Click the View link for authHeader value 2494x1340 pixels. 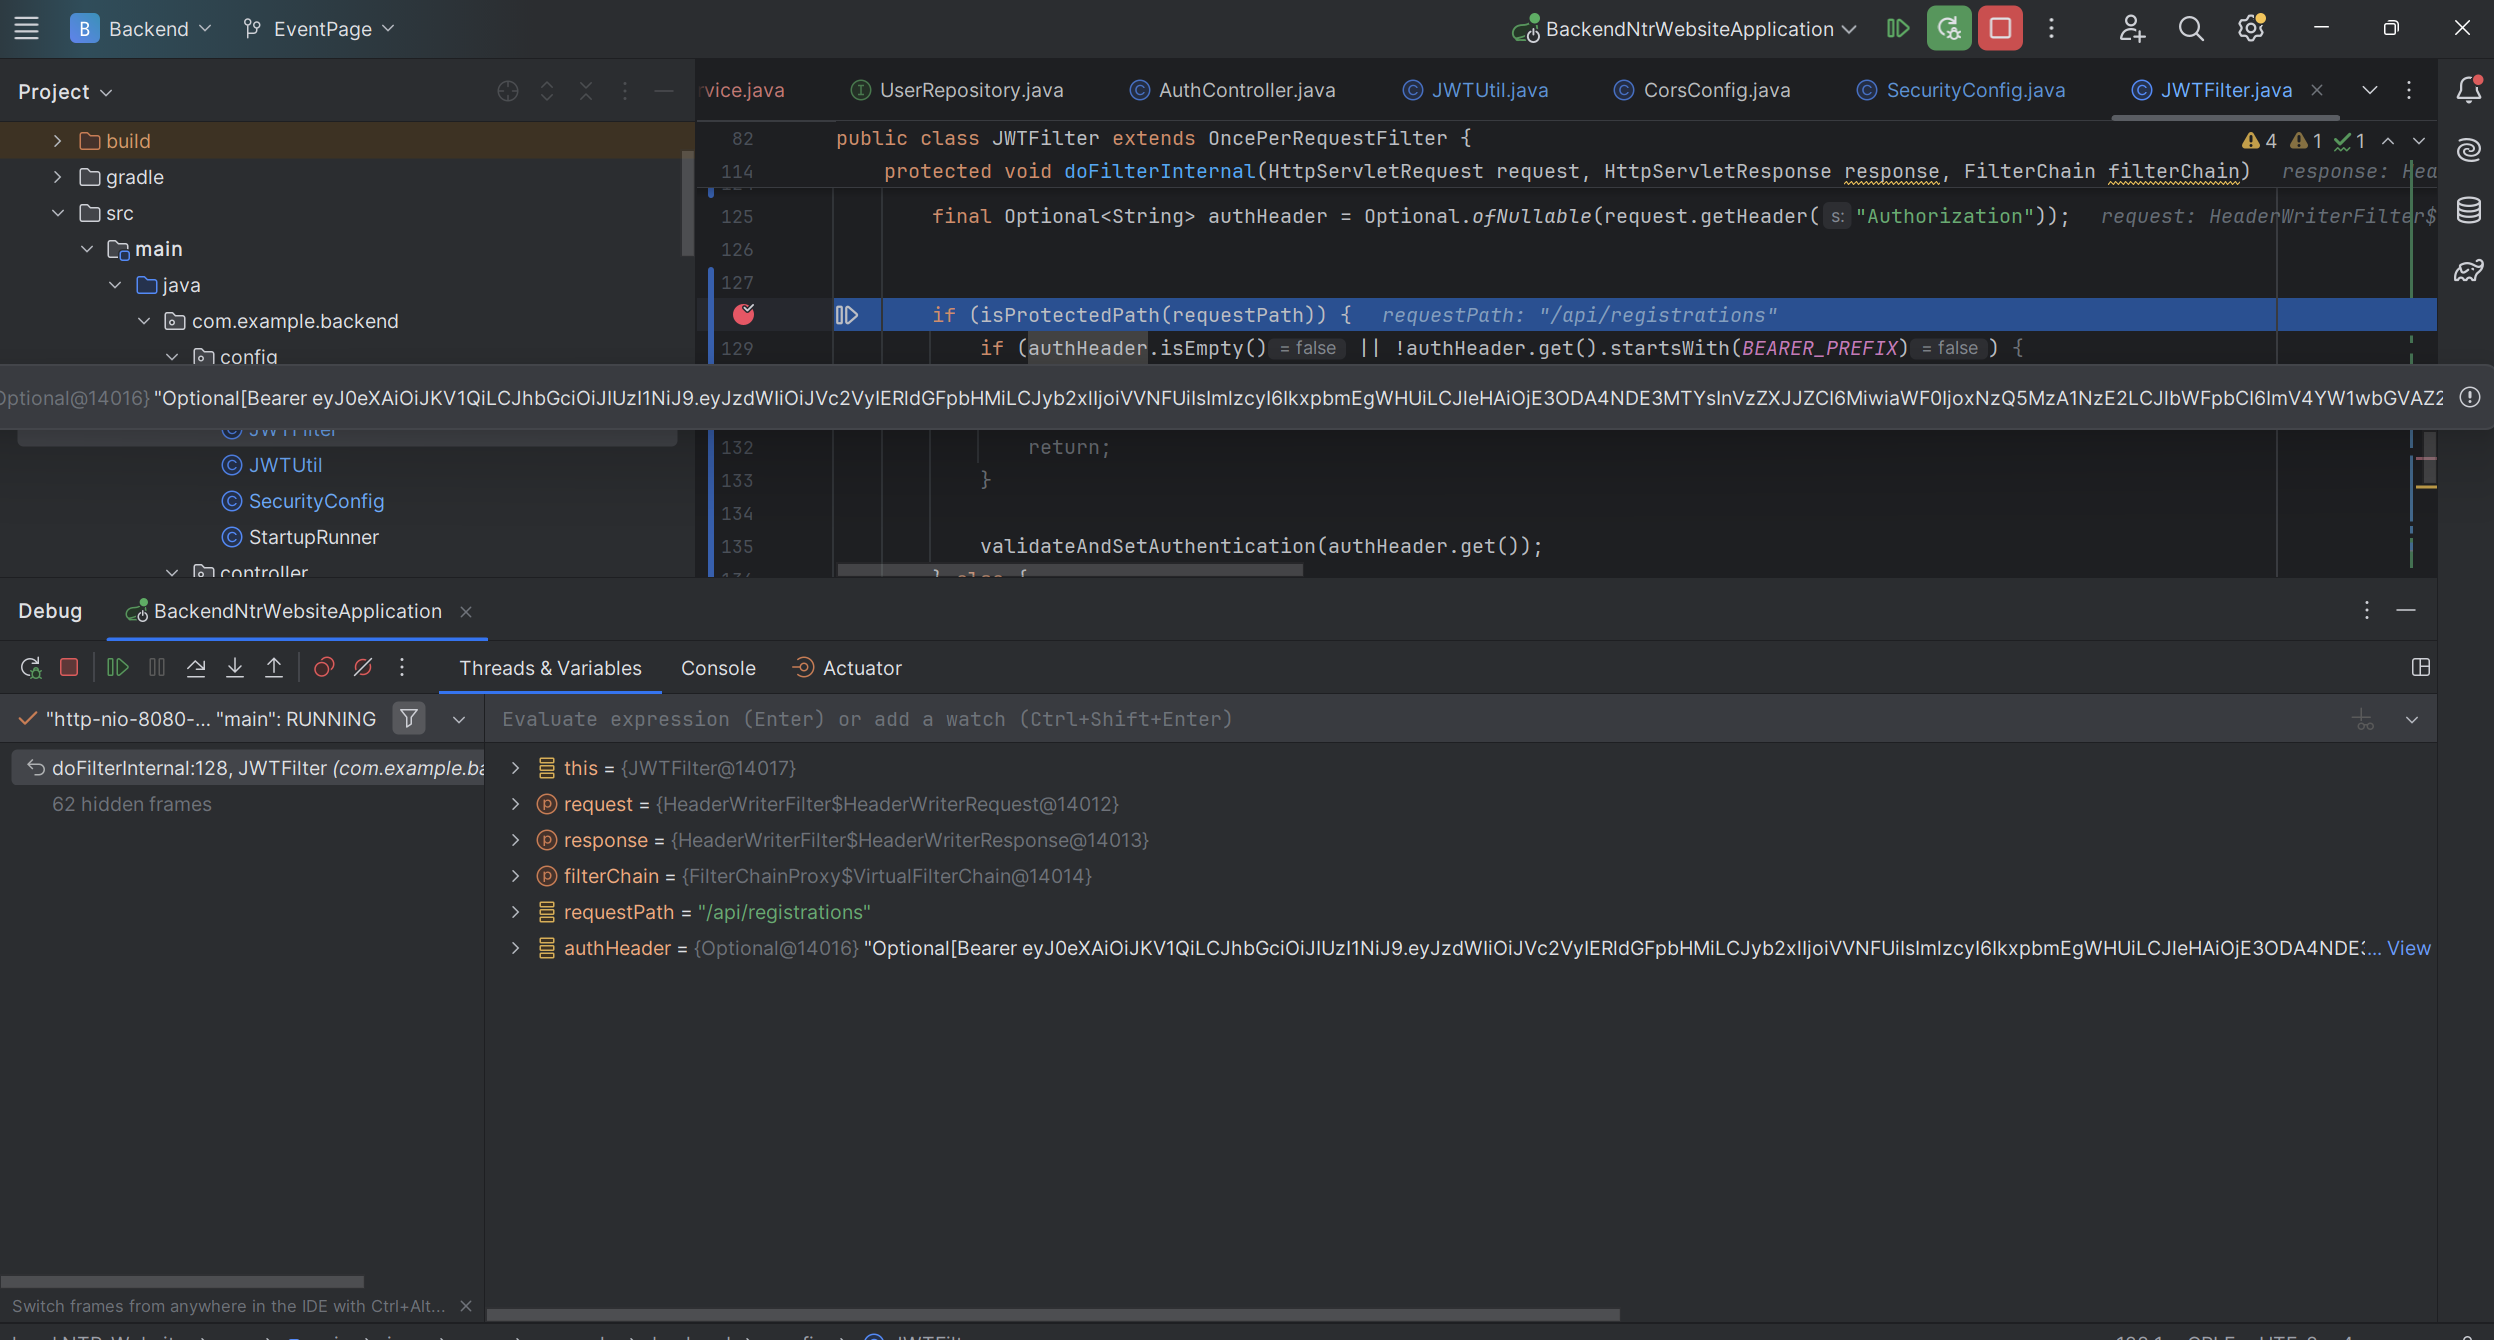2408,948
